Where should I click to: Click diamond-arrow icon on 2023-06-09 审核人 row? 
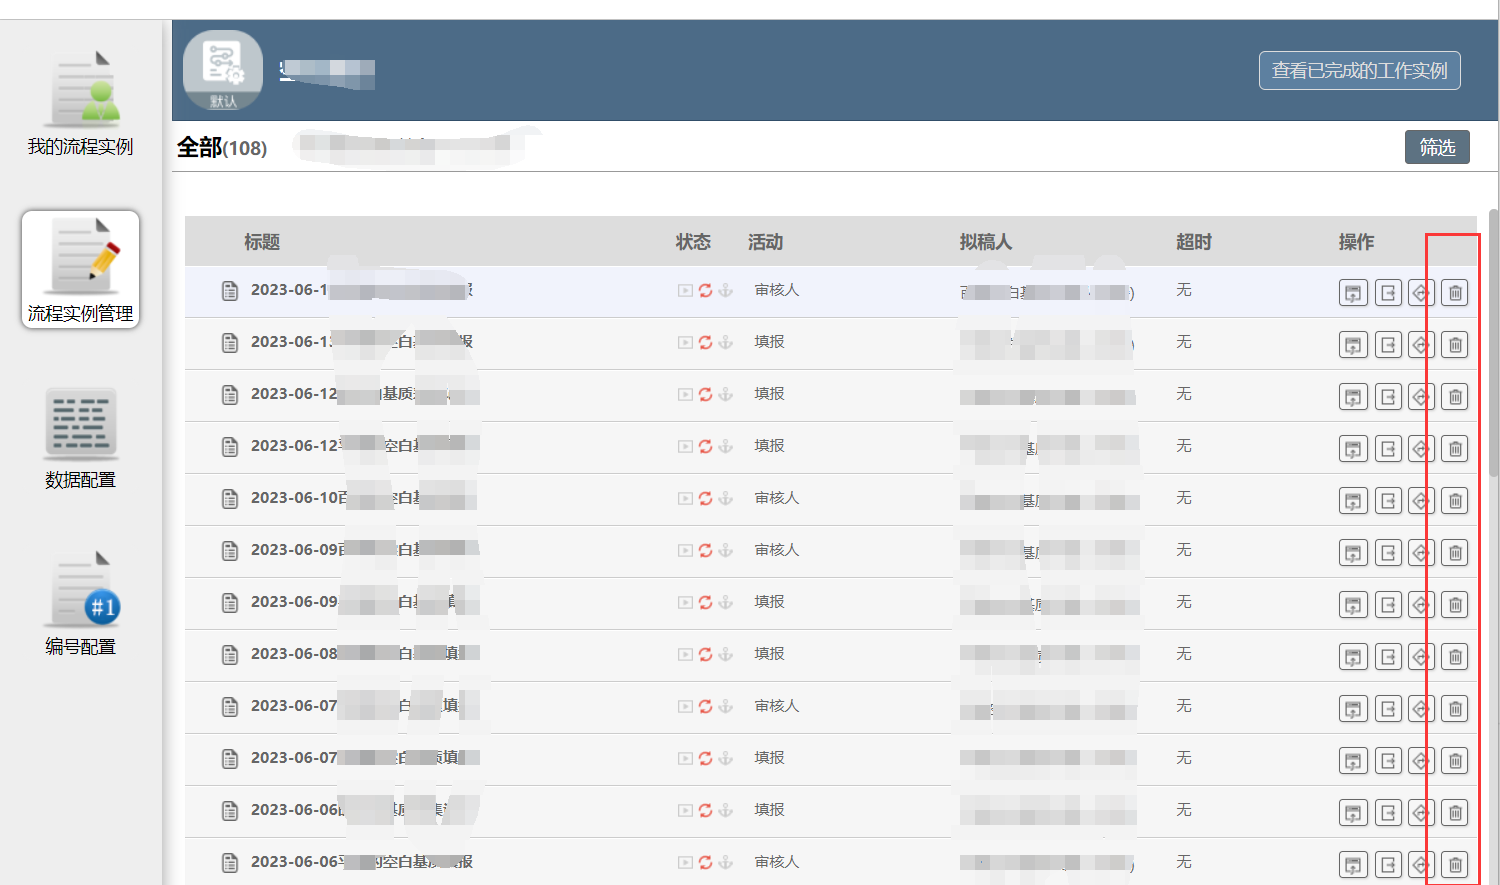(1421, 552)
